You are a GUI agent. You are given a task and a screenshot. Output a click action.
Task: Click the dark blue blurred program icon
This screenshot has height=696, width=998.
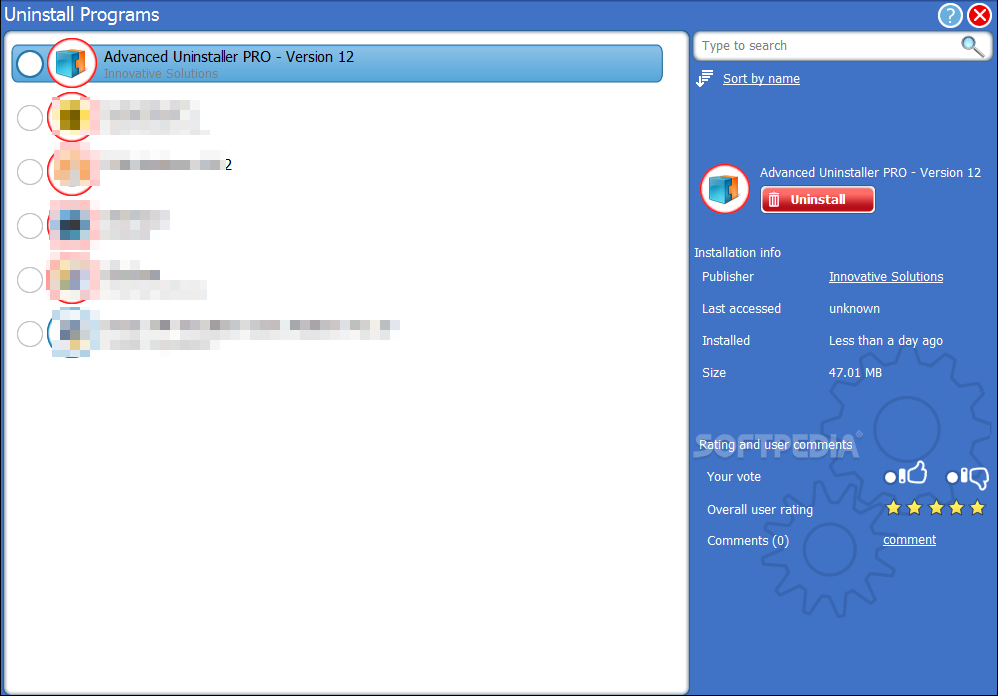[x=72, y=225]
